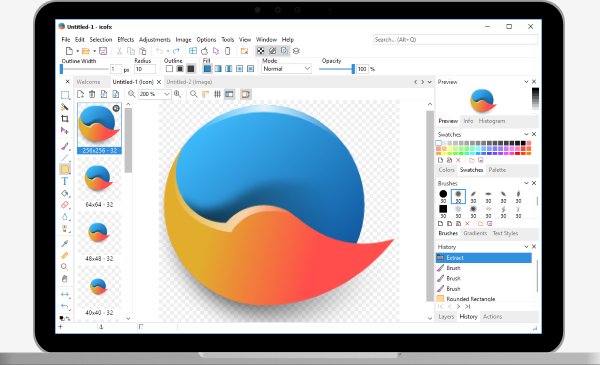Select the Zoom tool in the toolbox

[x=65, y=267]
